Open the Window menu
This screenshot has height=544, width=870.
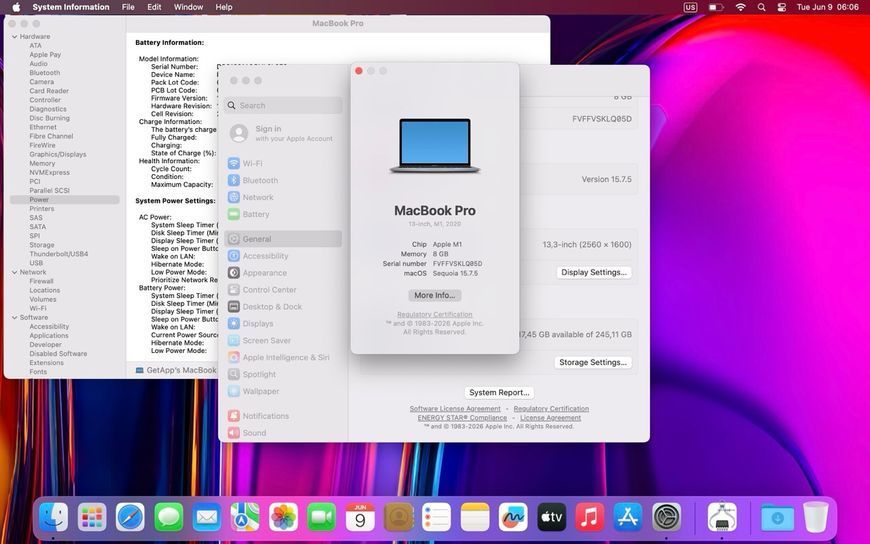coord(188,7)
